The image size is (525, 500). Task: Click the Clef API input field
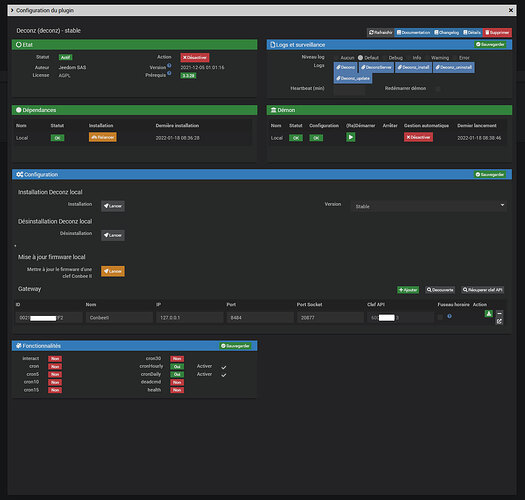[400, 317]
